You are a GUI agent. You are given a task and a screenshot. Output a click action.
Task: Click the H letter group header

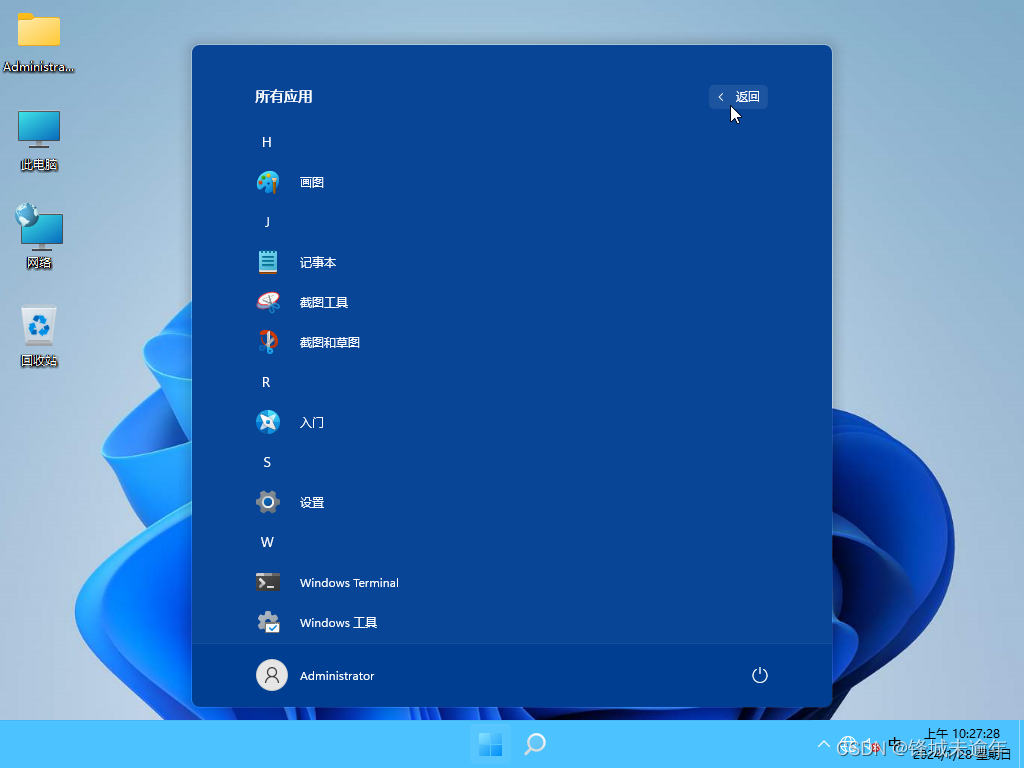[266, 142]
